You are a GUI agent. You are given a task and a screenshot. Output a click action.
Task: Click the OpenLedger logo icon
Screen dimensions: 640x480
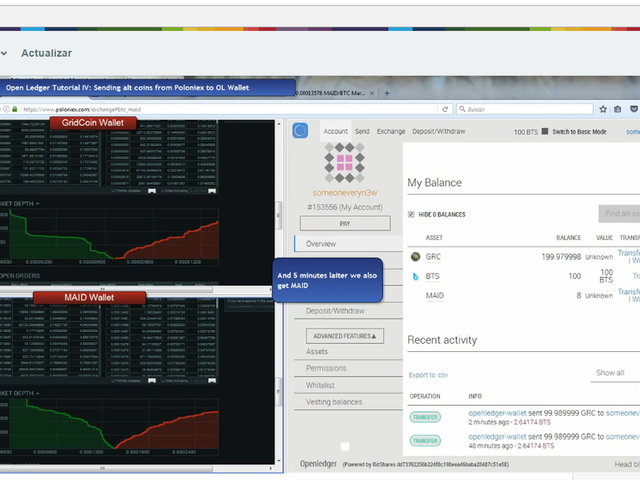pyautogui.click(x=300, y=131)
